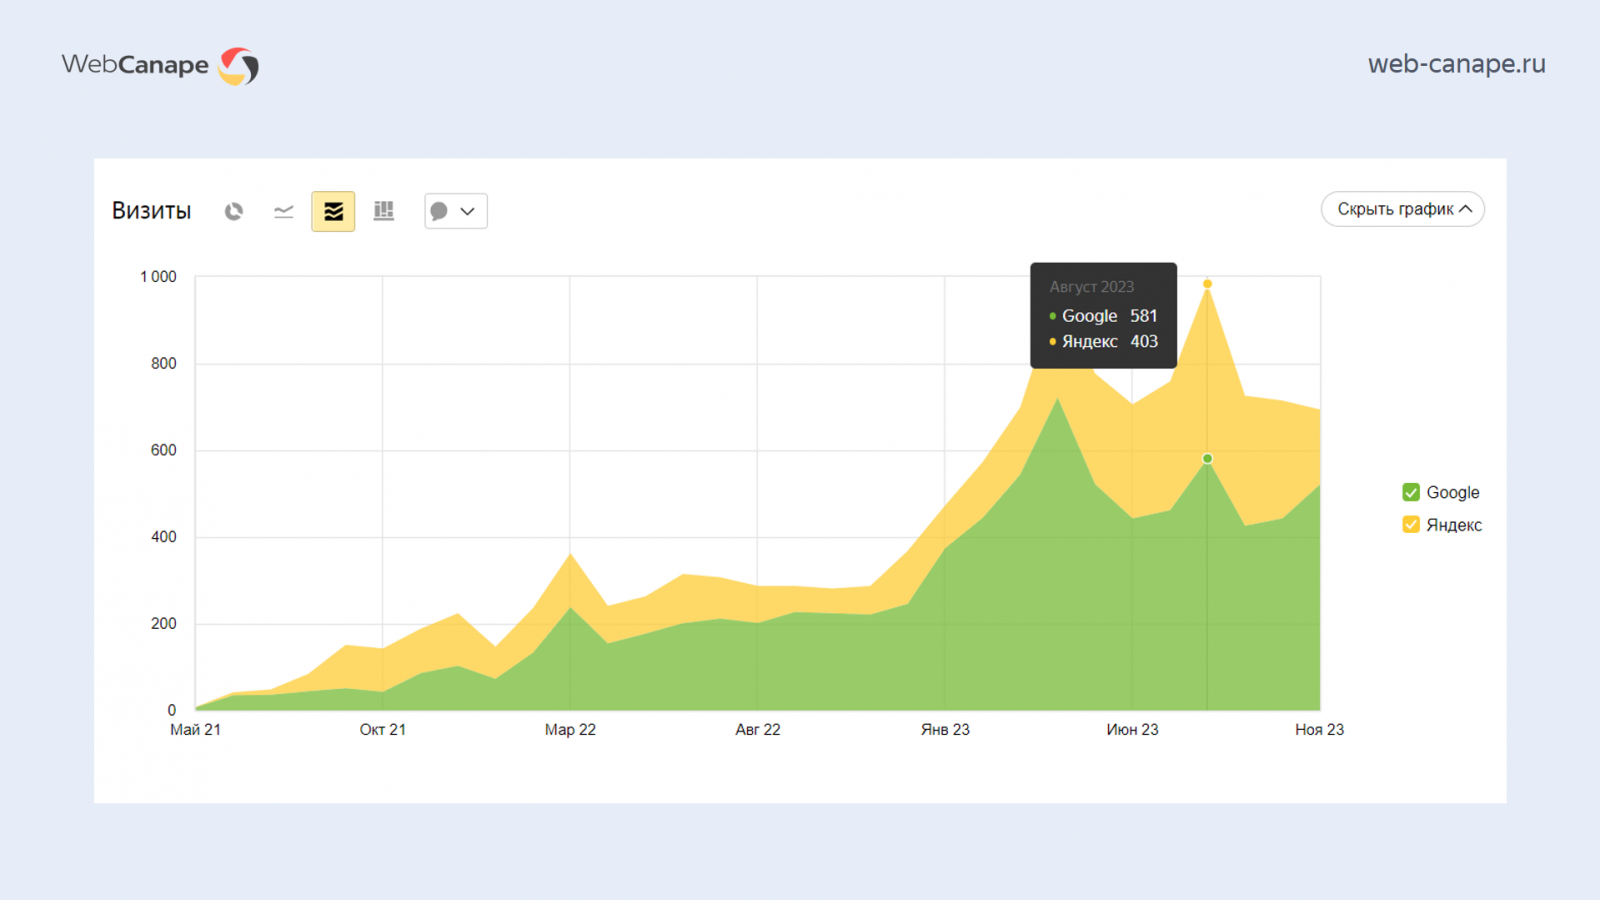Click the WebCanape brand name text
1600x900 pixels.
pos(135,65)
